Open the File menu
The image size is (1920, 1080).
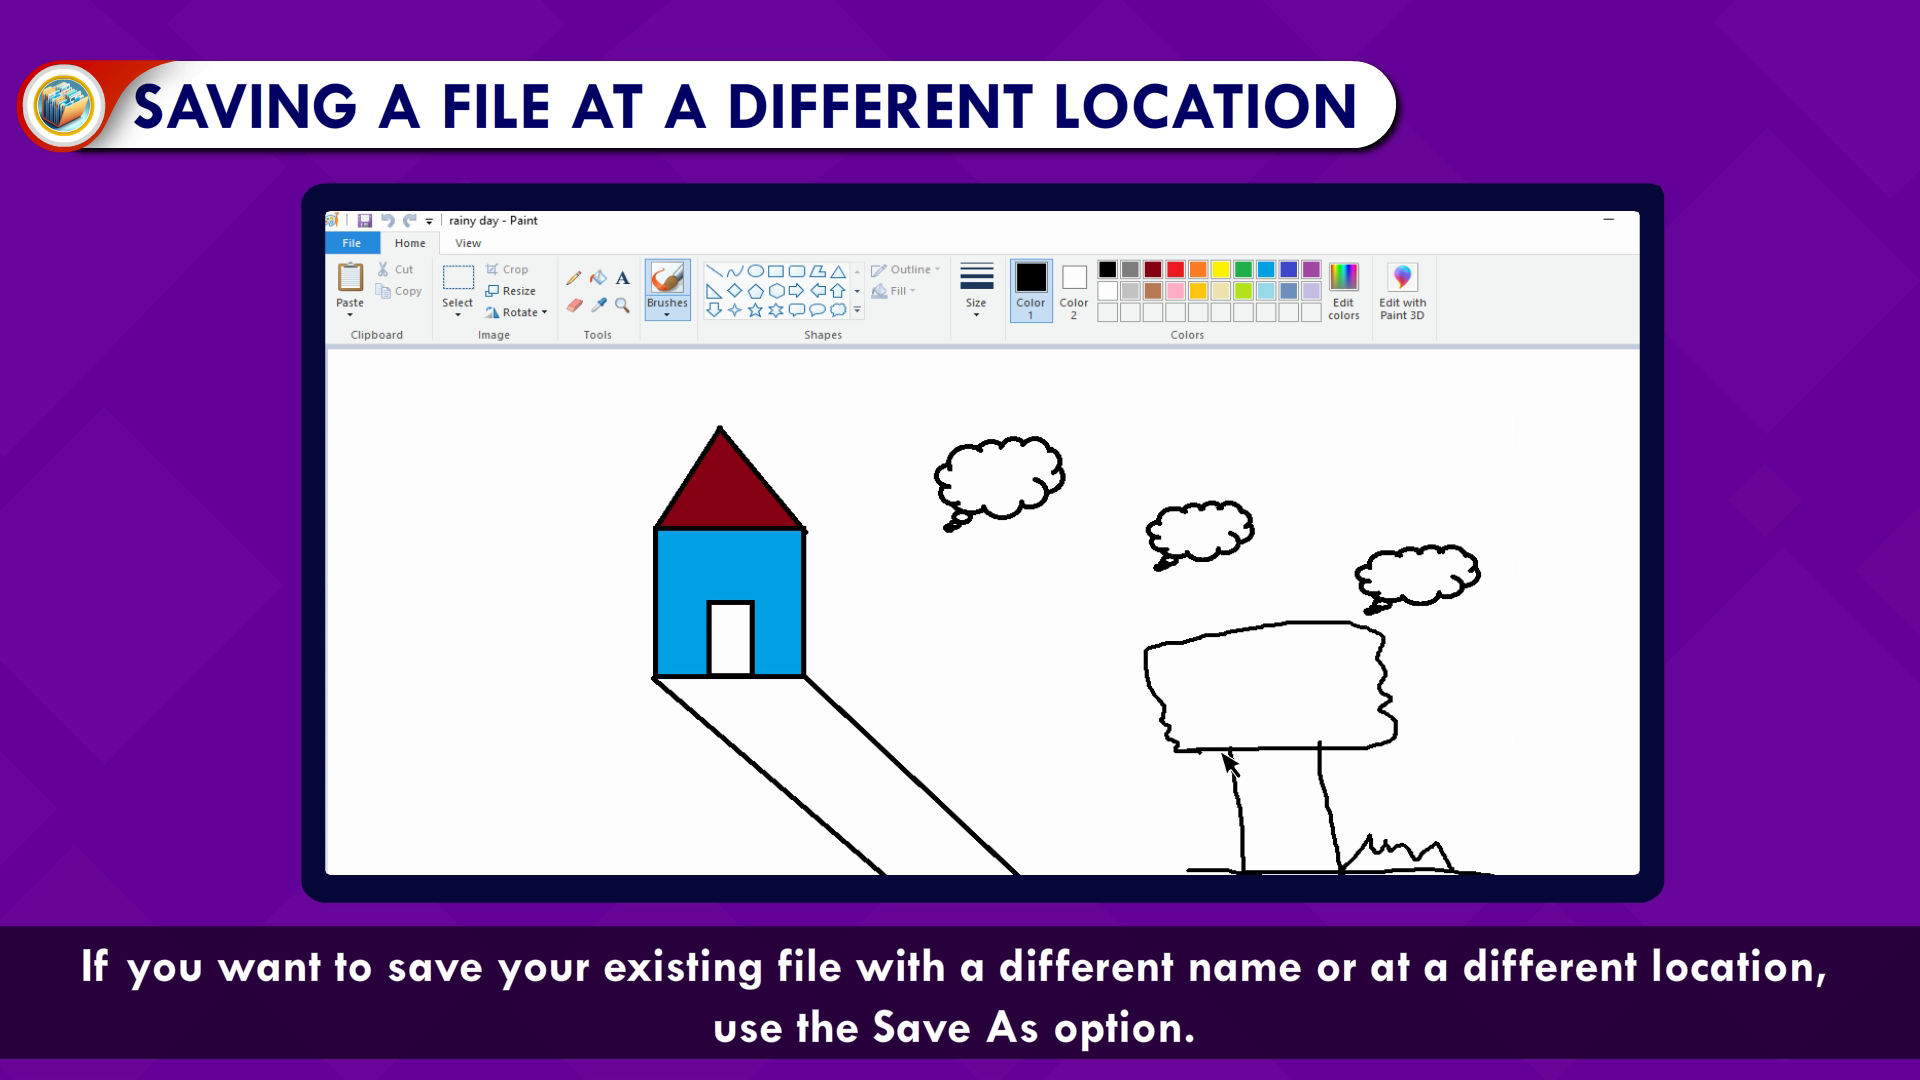[352, 243]
